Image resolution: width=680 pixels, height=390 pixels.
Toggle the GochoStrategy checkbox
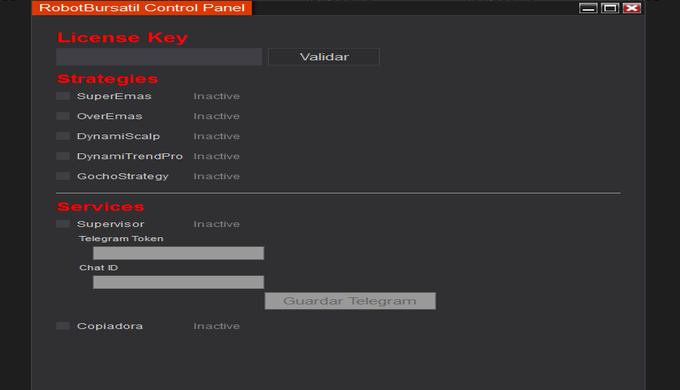[63, 176]
